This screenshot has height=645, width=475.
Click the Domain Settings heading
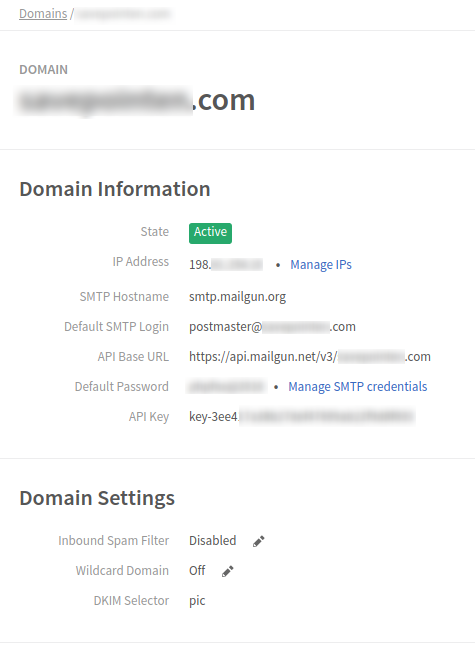(x=97, y=498)
